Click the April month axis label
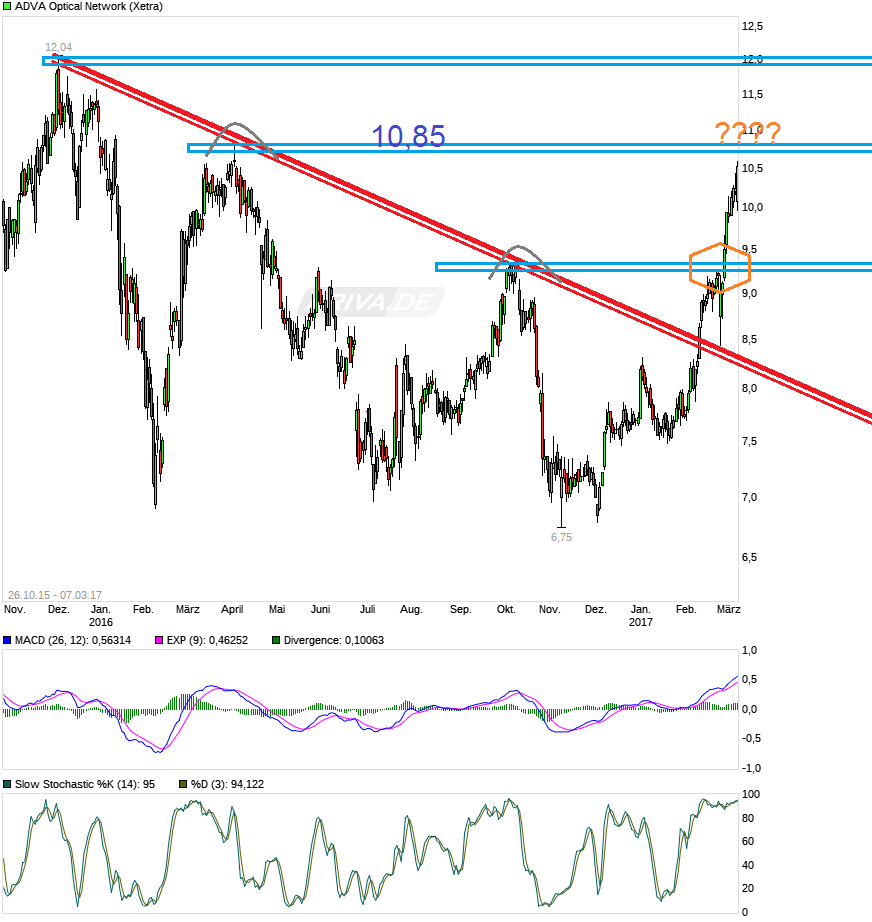This screenshot has width=872, height=922. coord(232,609)
